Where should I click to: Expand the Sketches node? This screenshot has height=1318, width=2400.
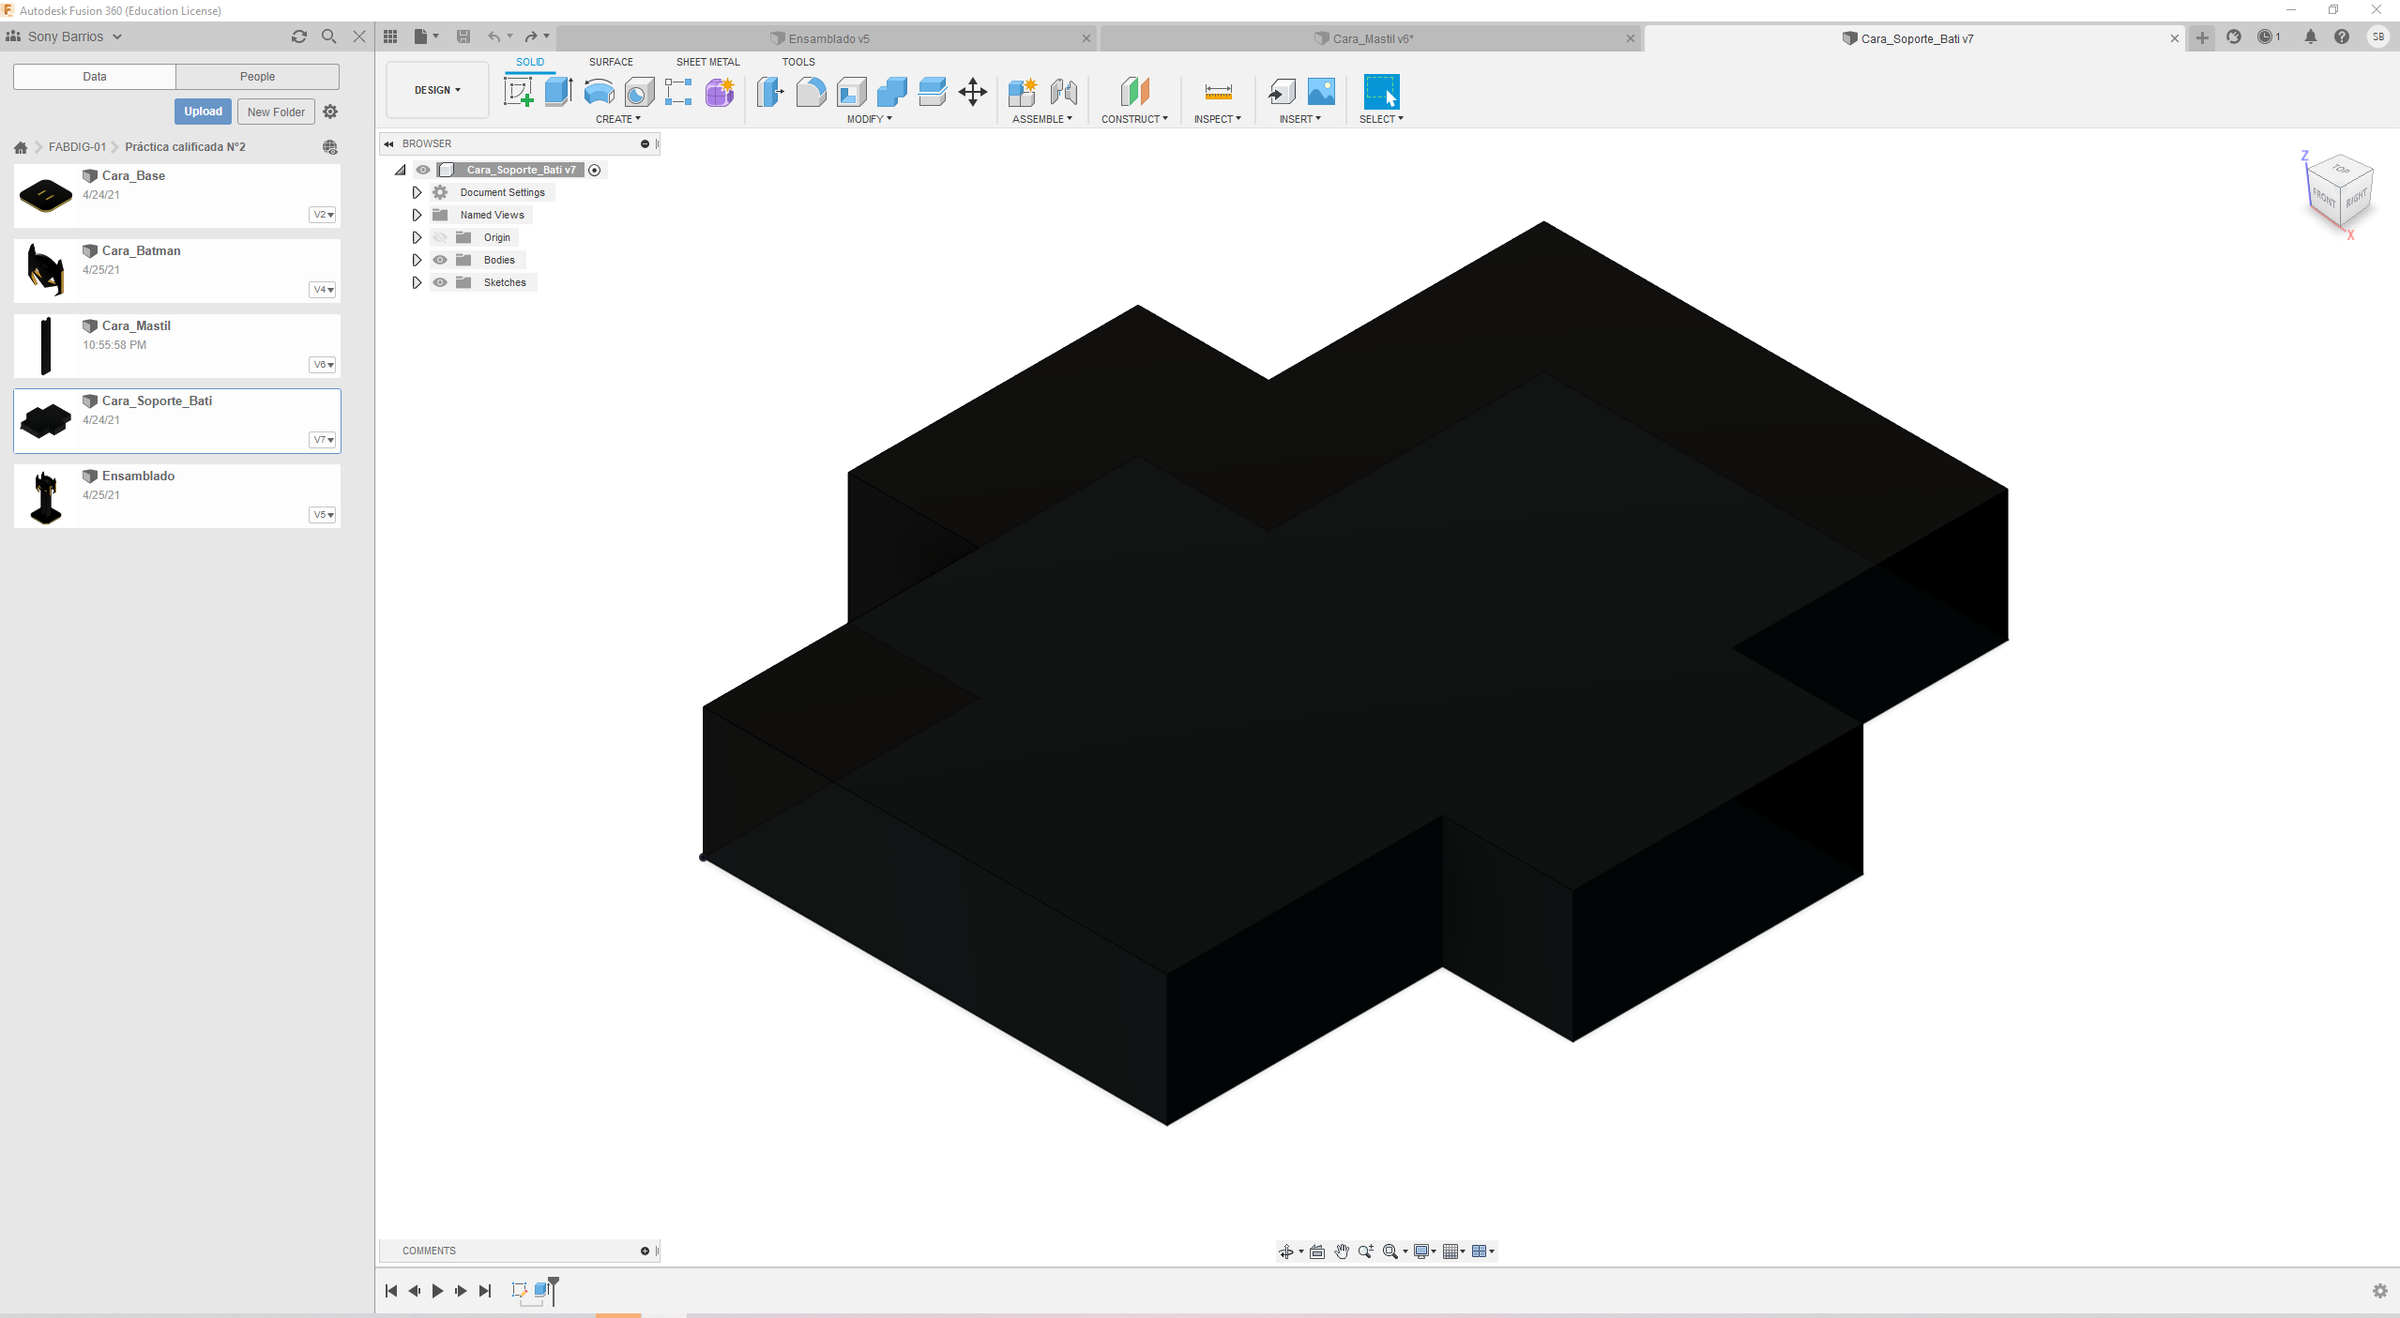coord(417,283)
